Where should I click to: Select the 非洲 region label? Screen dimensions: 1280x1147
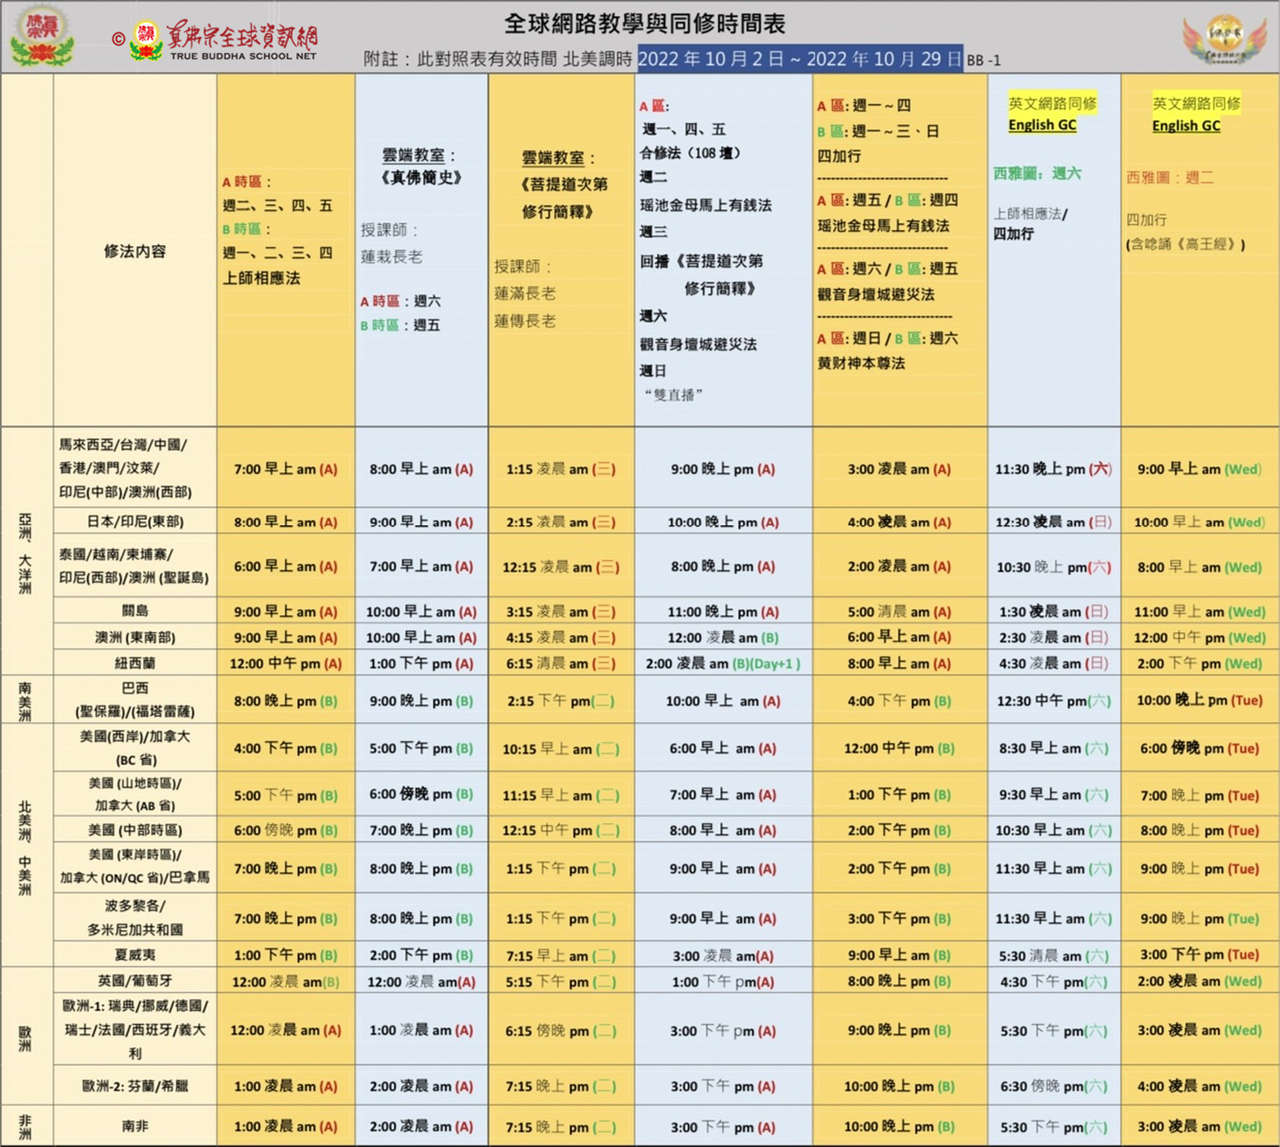coord(26,1126)
